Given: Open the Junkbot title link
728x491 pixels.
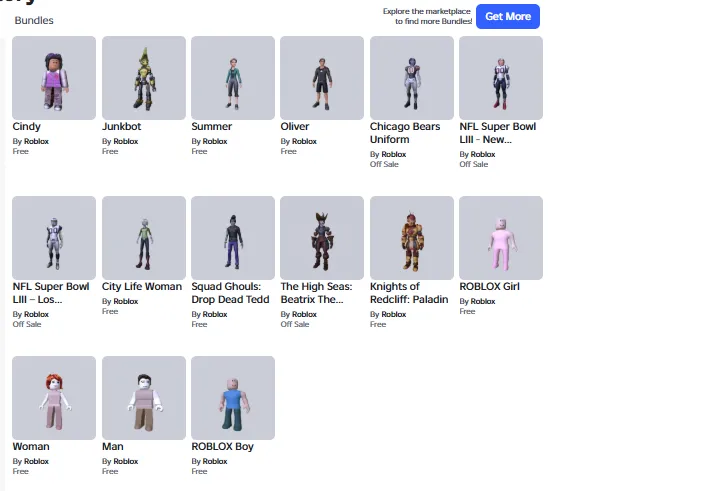Looking at the screenshot, I should coord(122,126).
